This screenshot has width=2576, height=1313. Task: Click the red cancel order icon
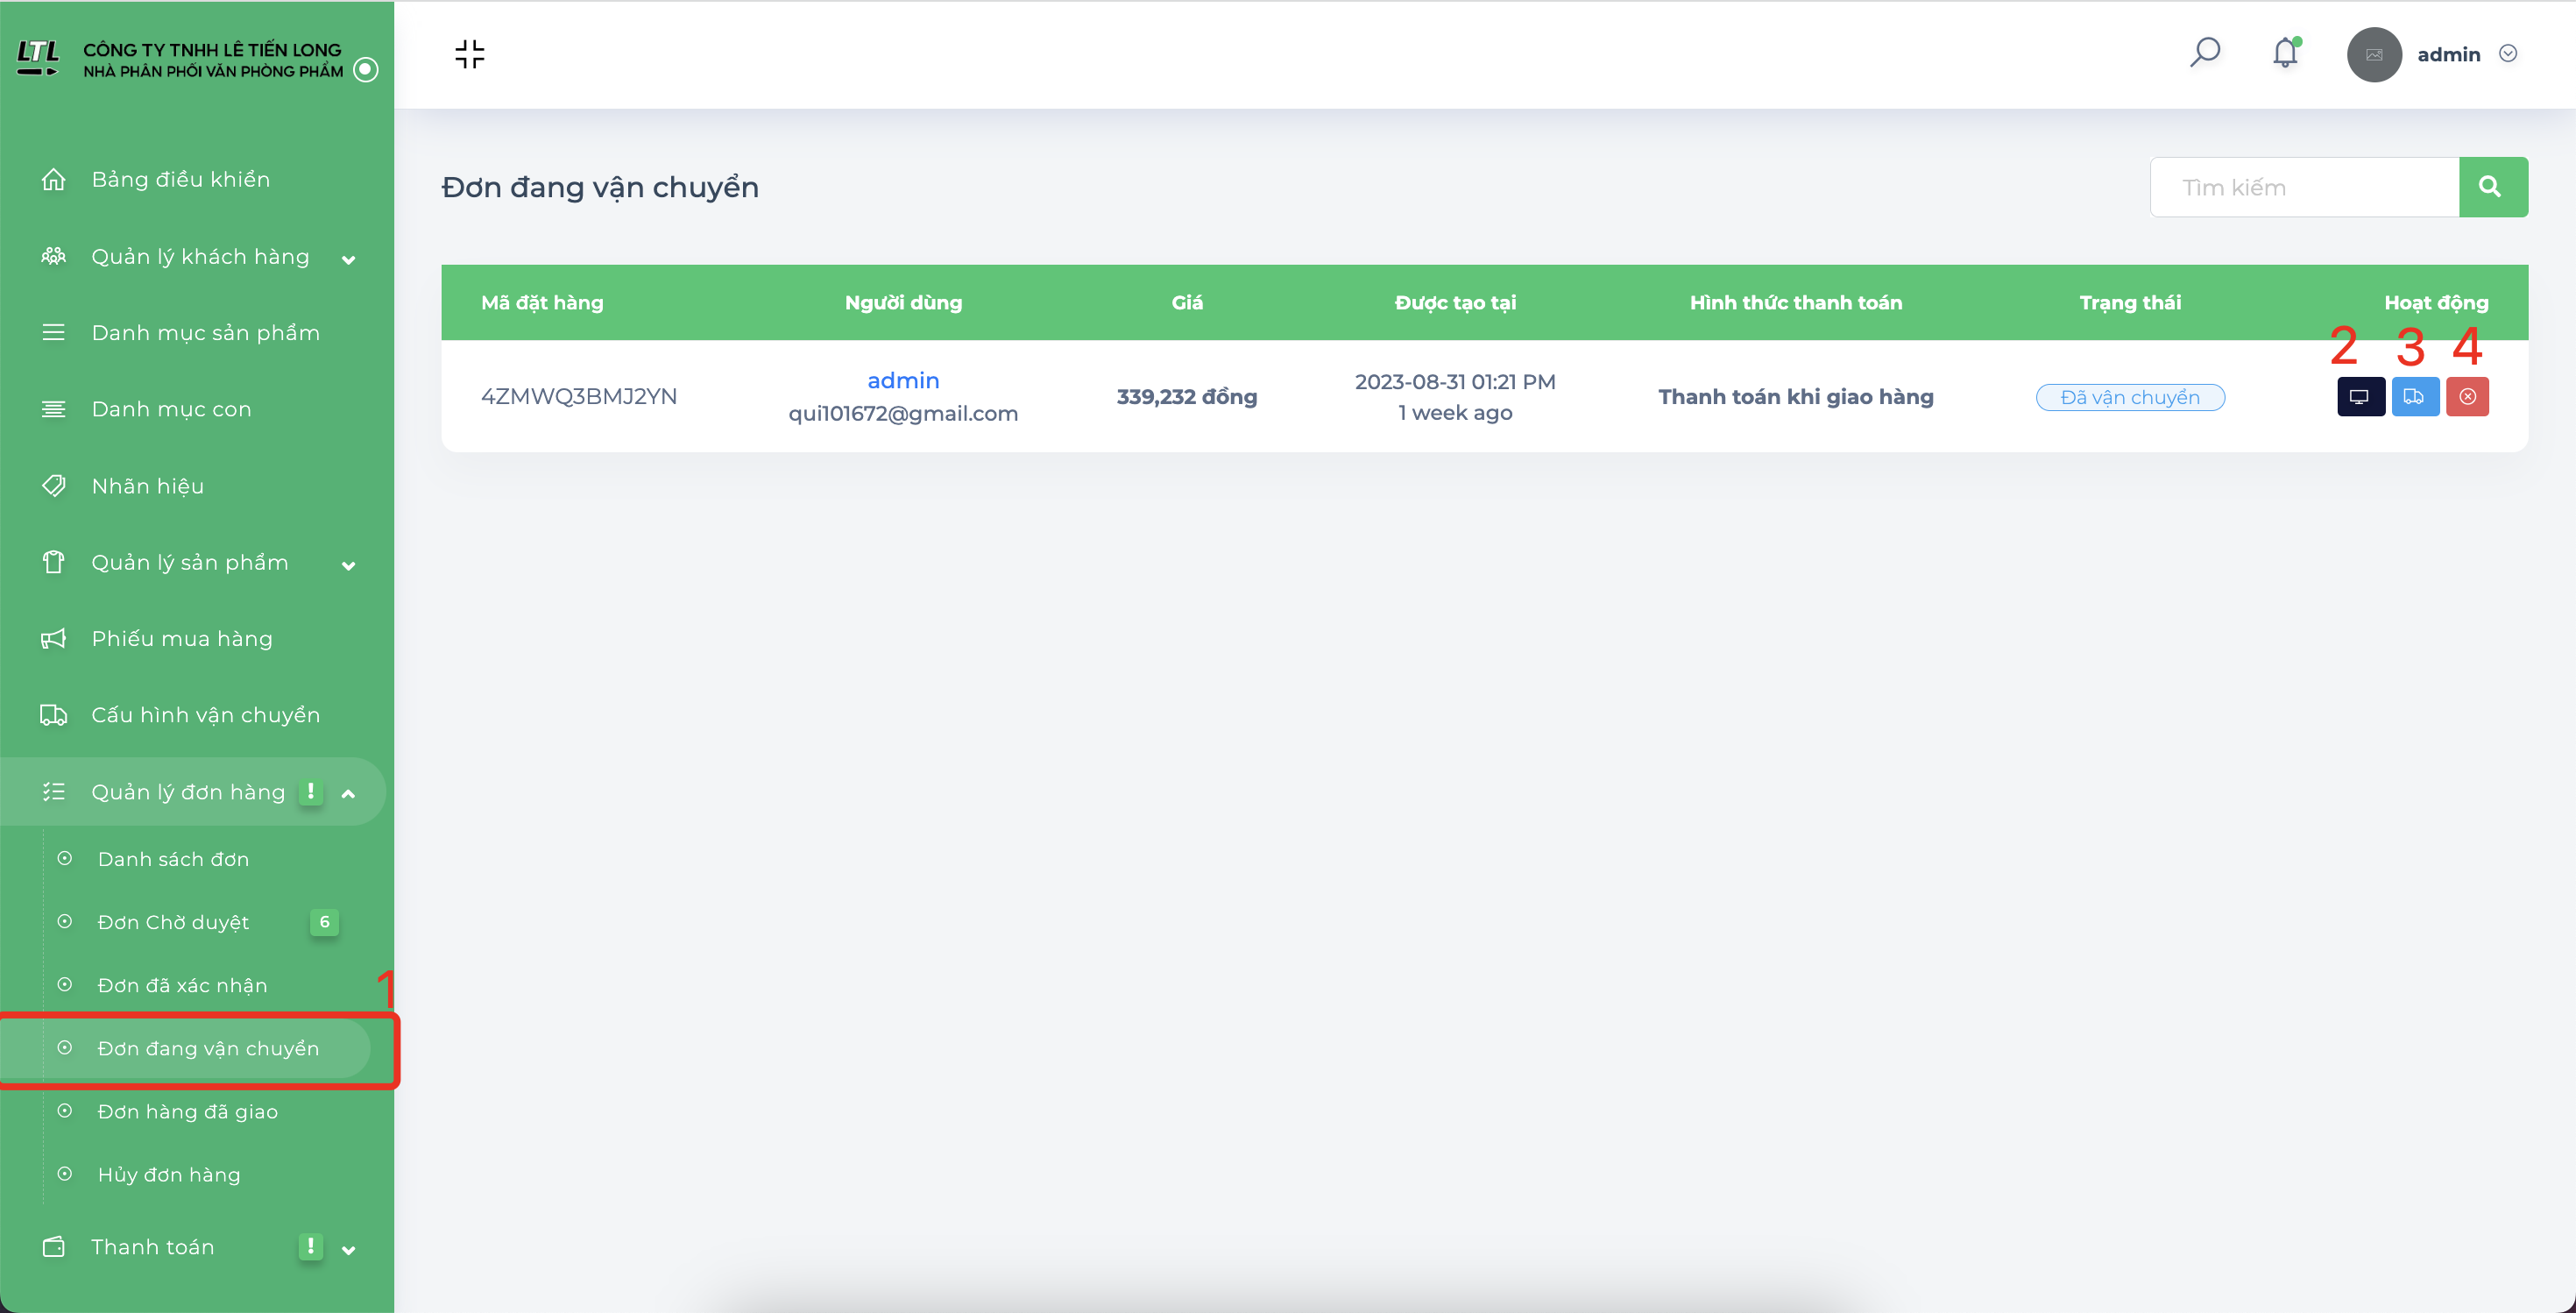[2467, 397]
